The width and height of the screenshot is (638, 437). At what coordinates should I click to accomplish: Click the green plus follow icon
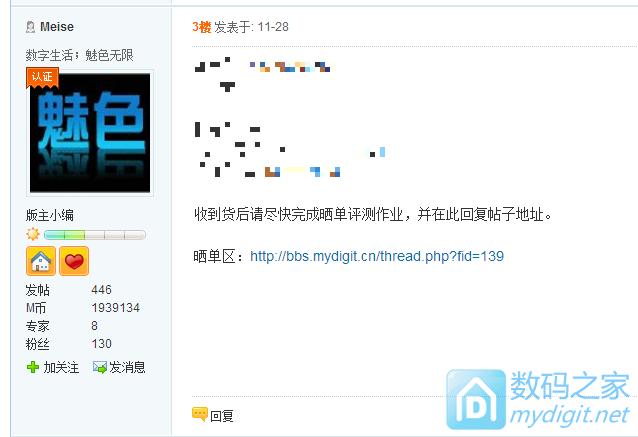(x=33, y=367)
